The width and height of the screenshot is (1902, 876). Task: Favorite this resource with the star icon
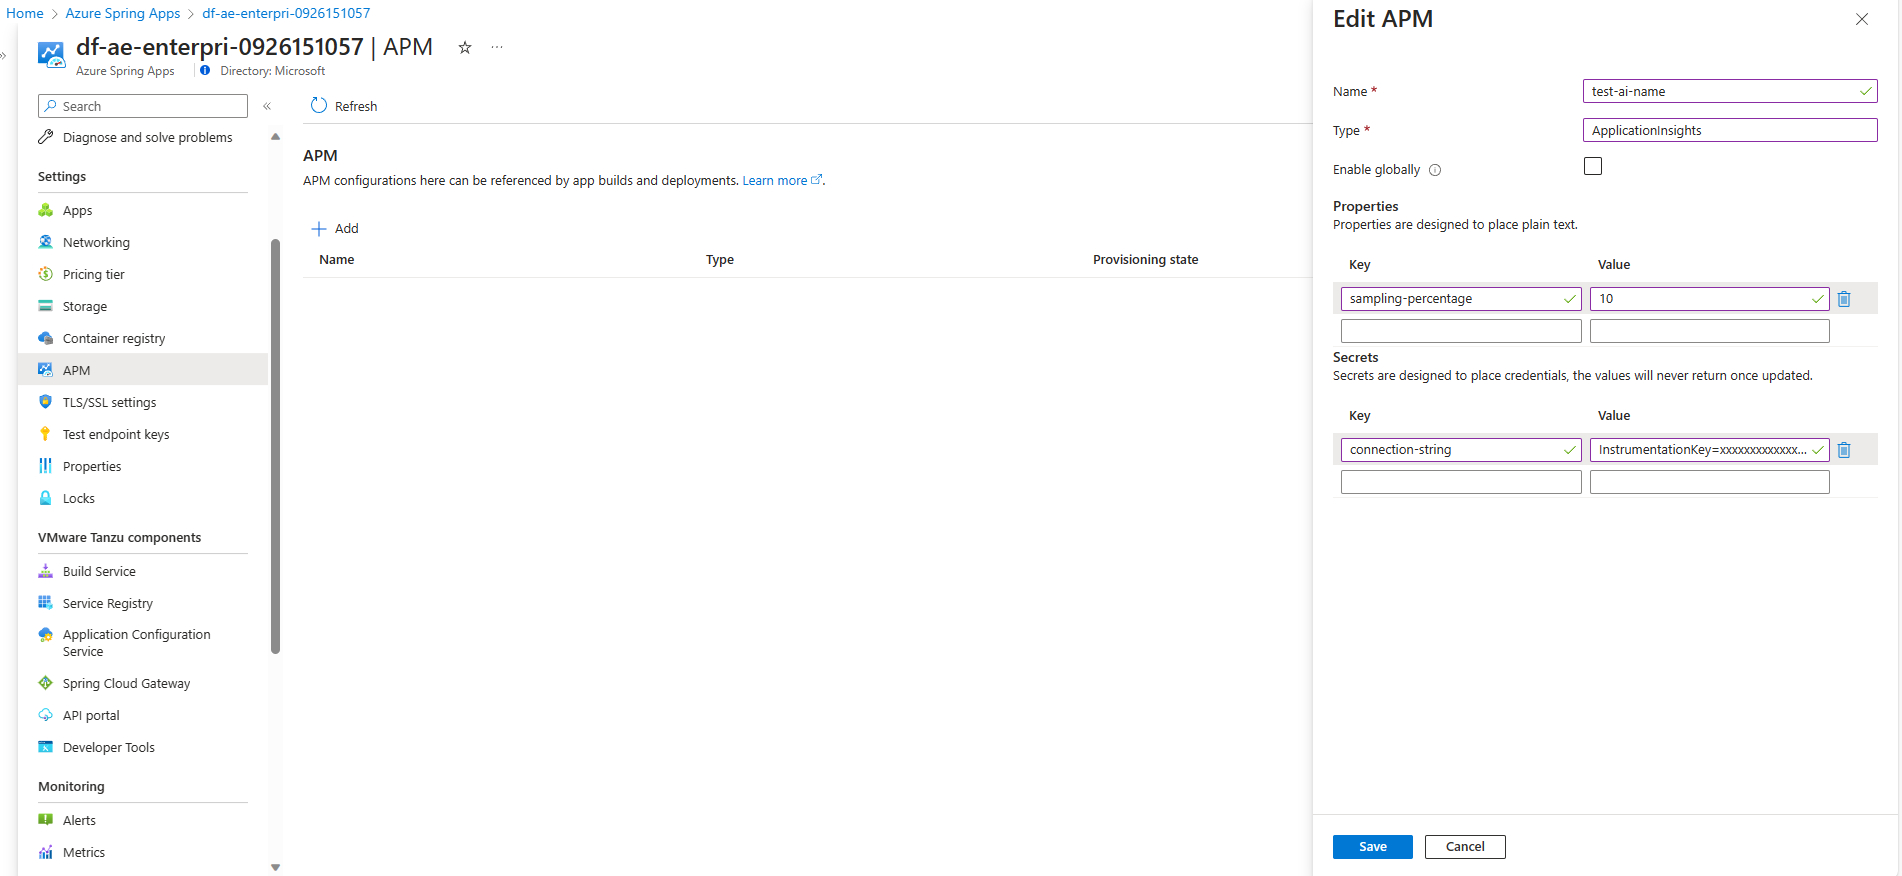click(x=465, y=47)
